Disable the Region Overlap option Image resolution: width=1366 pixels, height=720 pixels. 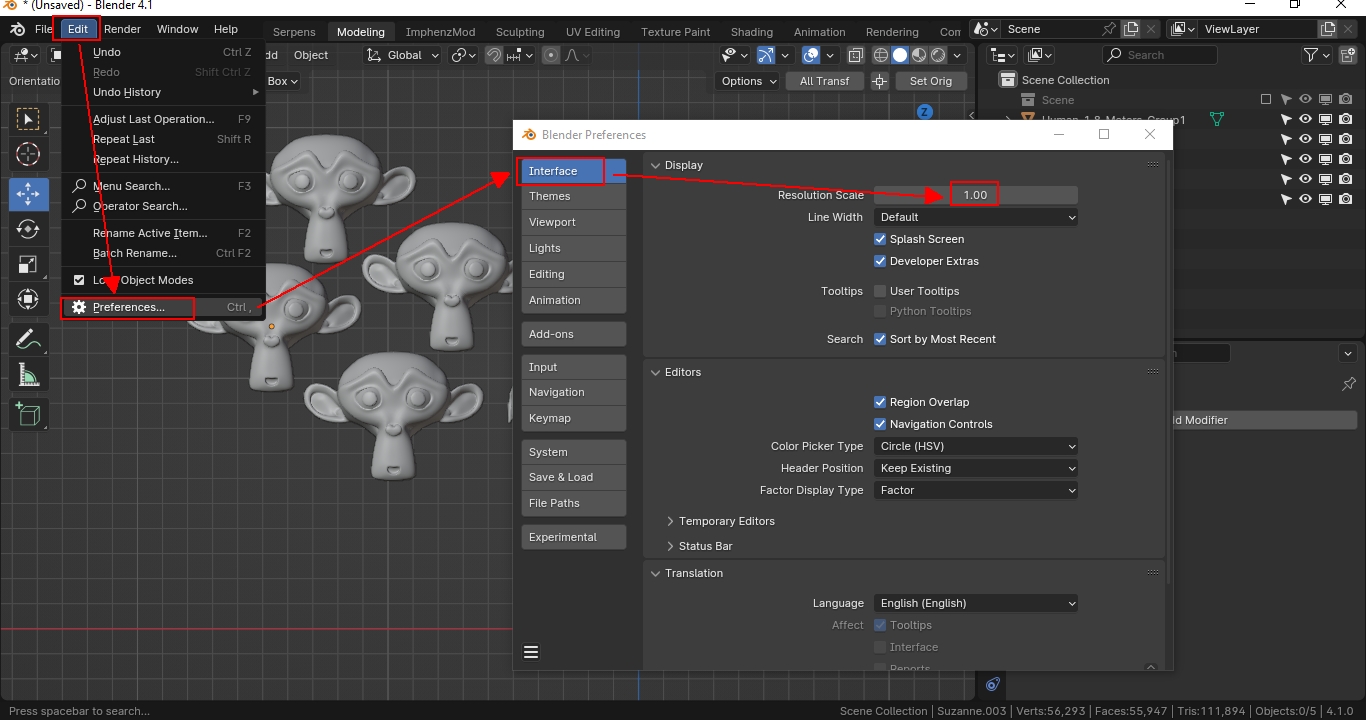[x=880, y=402]
